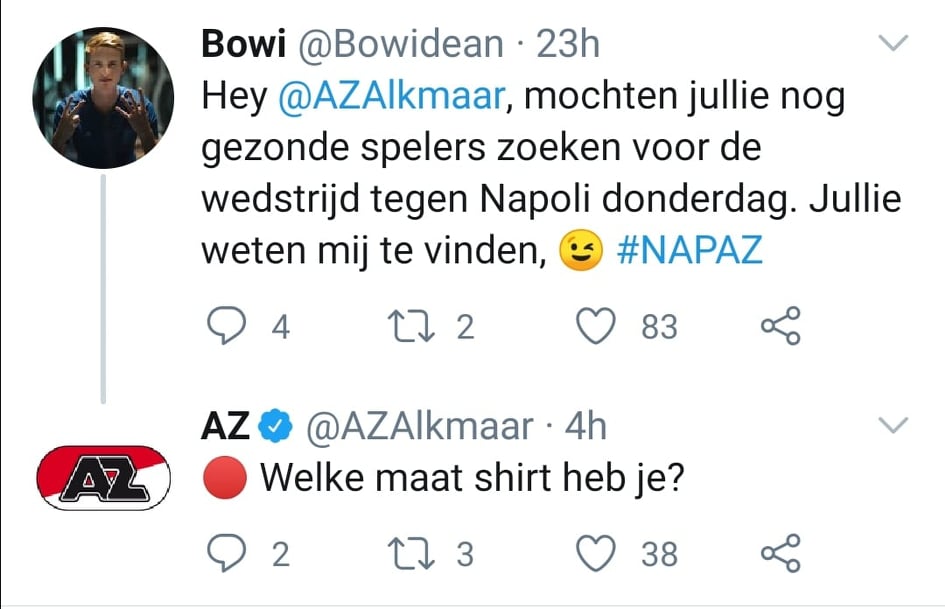Share Bowi's tweet
The height and width of the screenshot is (609, 945).
(x=780, y=326)
